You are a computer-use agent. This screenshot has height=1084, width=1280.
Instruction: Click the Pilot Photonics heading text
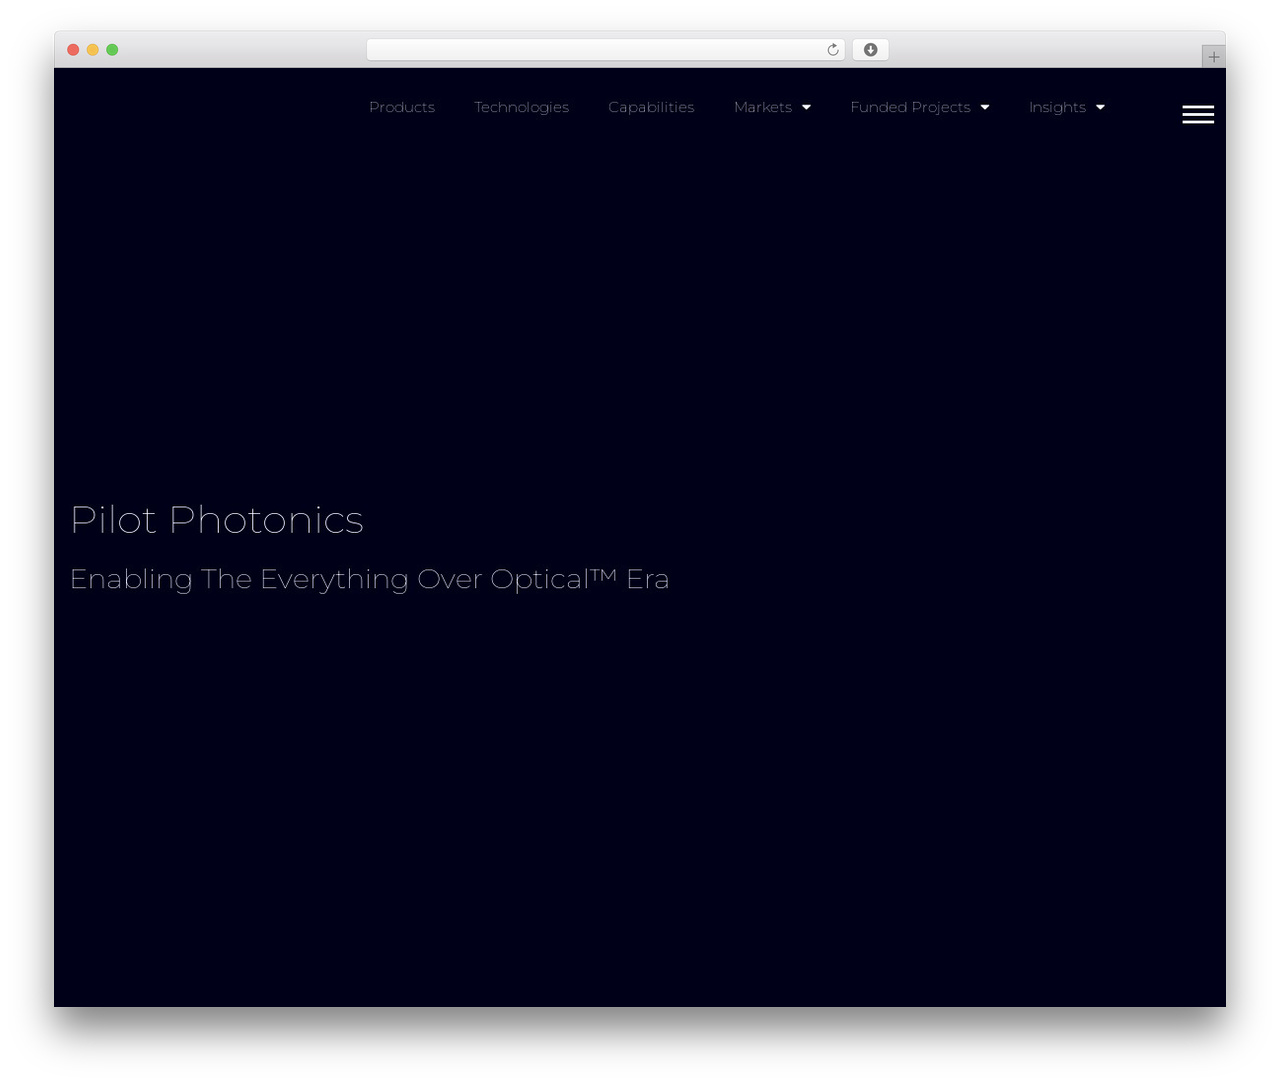[216, 520]
